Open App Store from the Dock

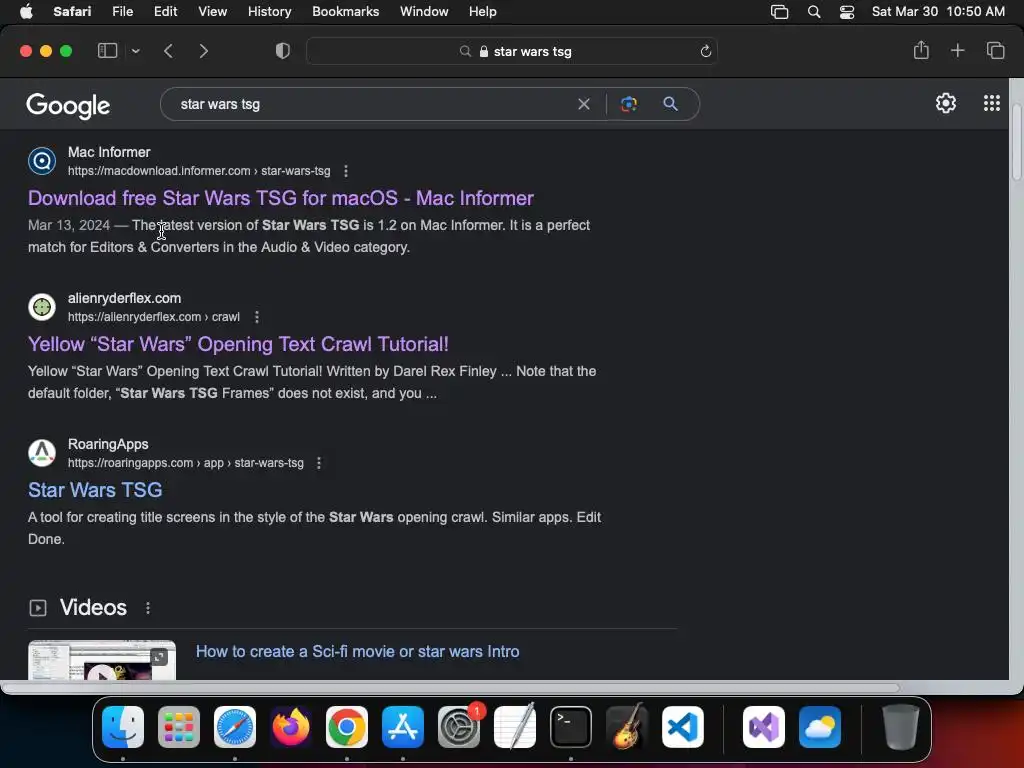point(403,727)
